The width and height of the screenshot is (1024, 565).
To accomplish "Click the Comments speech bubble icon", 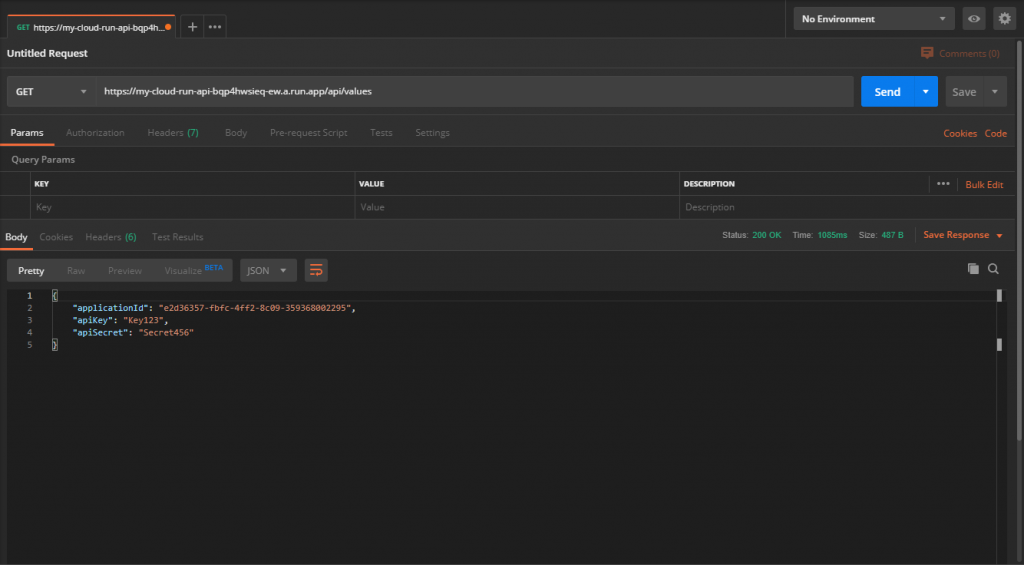I will [x=927, y=53].
